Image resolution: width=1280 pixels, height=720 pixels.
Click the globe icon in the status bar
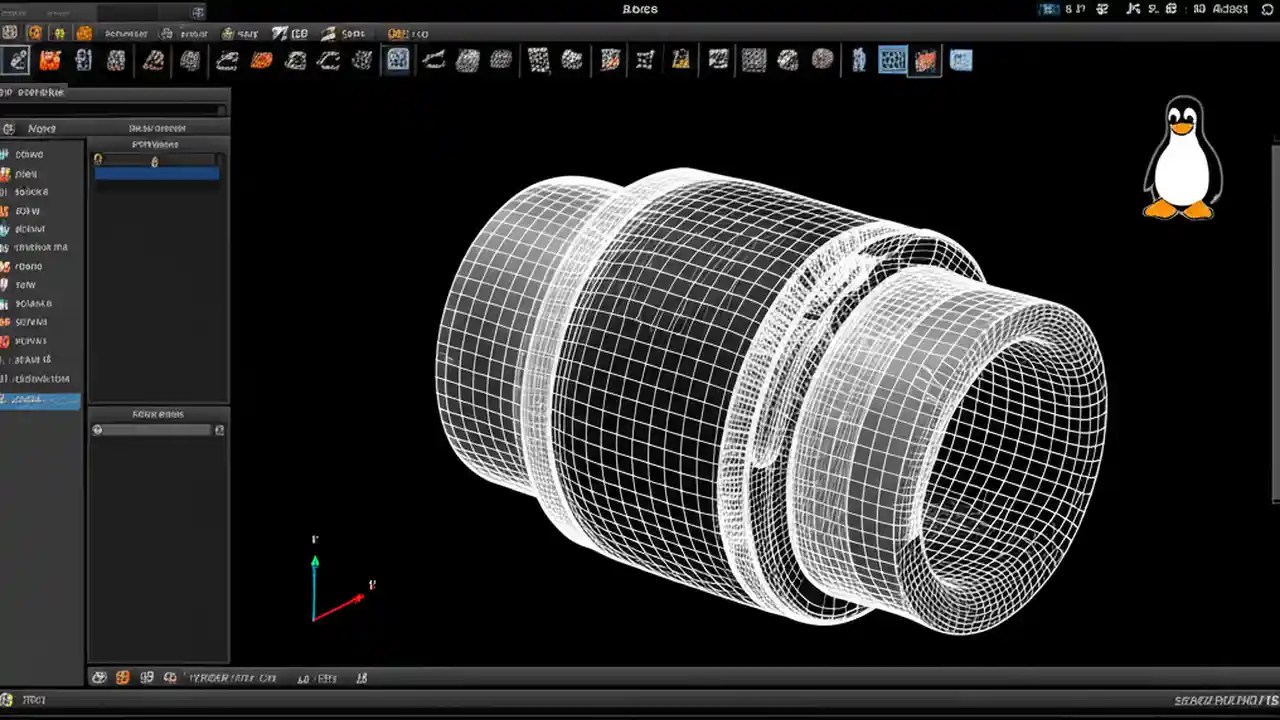click(x=98, y=677)
